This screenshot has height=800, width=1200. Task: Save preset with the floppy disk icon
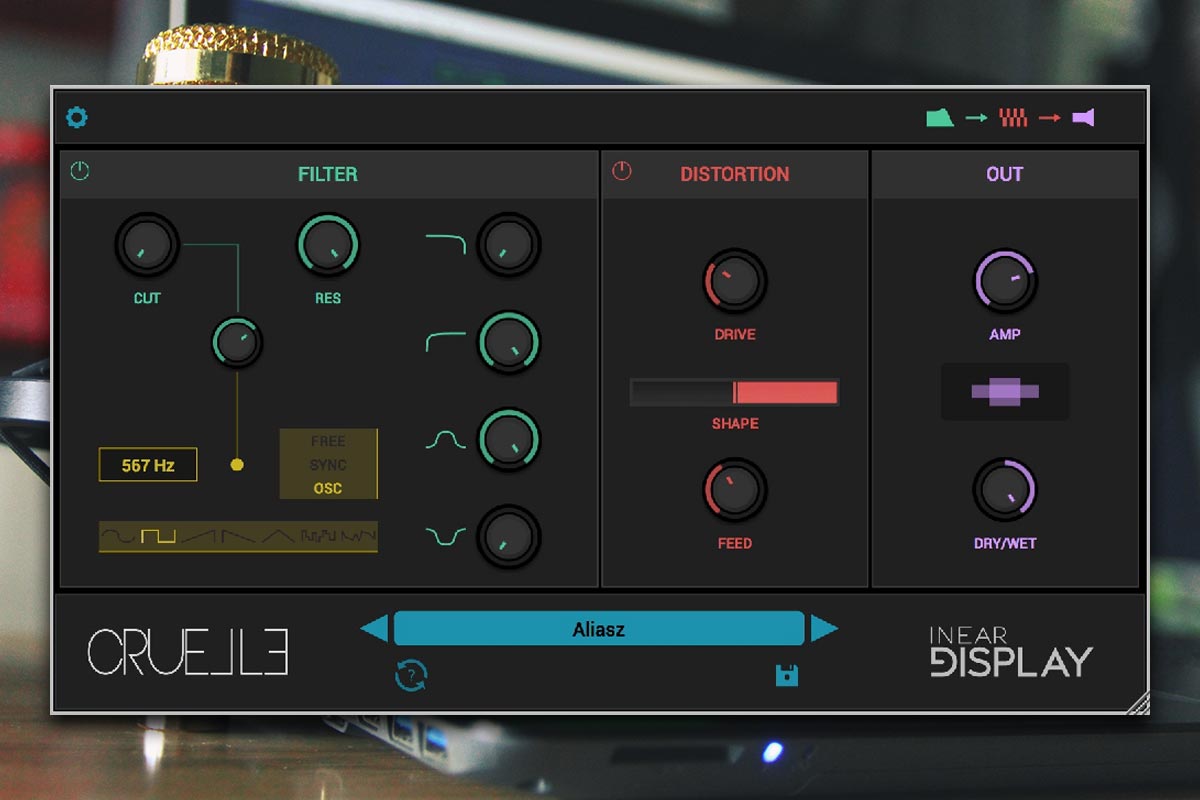pyautogui.click(x=787, y=676)
